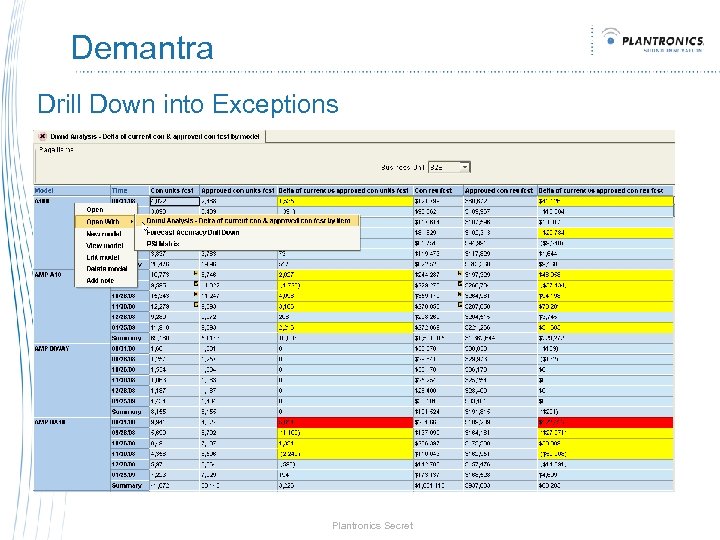Viewport: 720px width, 540px height.
Task: Click the red delta units cell in last model
Action: click(345, 422)
